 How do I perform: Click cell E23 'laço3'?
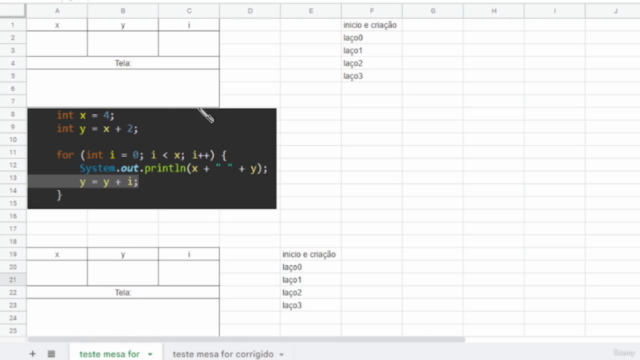coord(311,305)
